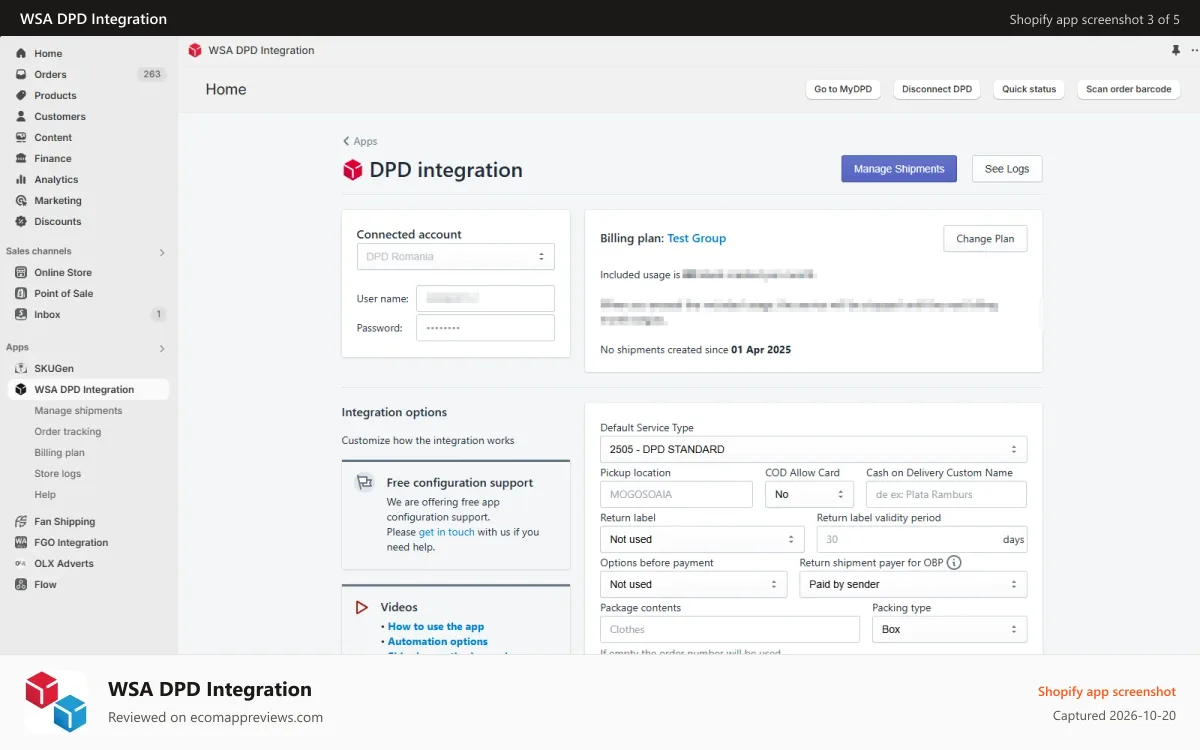Open Help submenu item
The height and width of the screenshot is (750, 1200).
pos(45,494)
